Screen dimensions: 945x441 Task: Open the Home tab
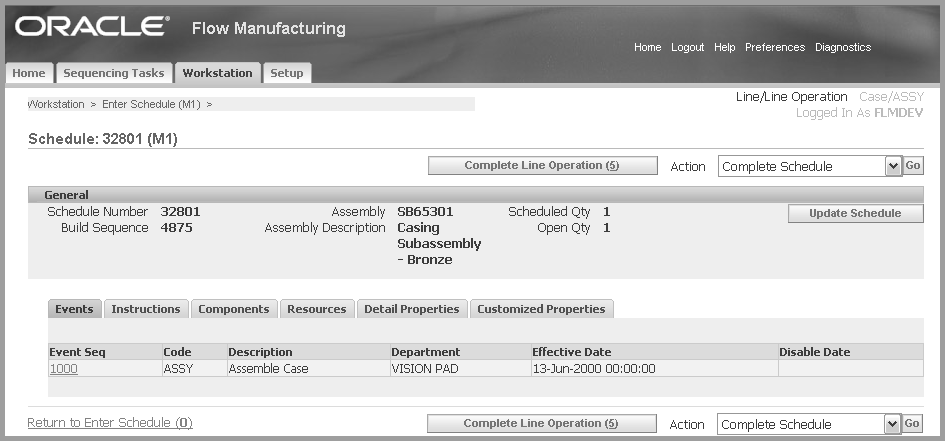(29, 73)
